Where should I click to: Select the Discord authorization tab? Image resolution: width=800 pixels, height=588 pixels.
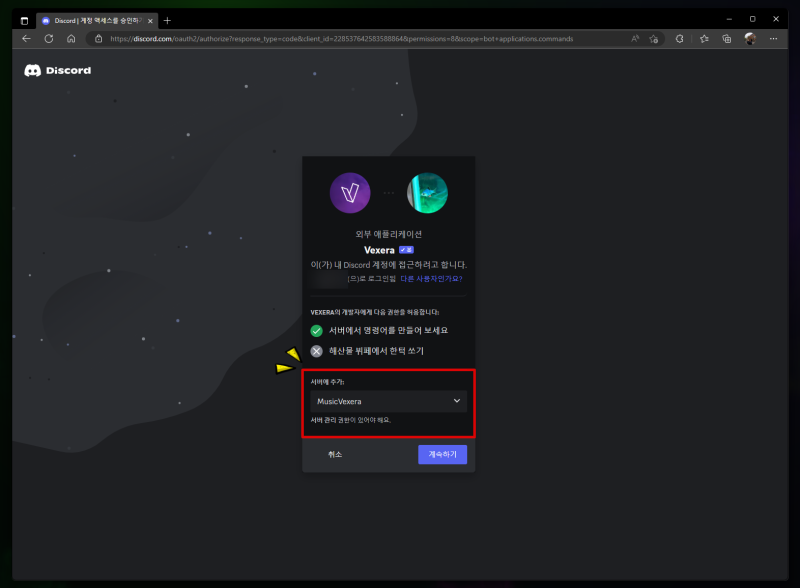[x=96, y=21]
